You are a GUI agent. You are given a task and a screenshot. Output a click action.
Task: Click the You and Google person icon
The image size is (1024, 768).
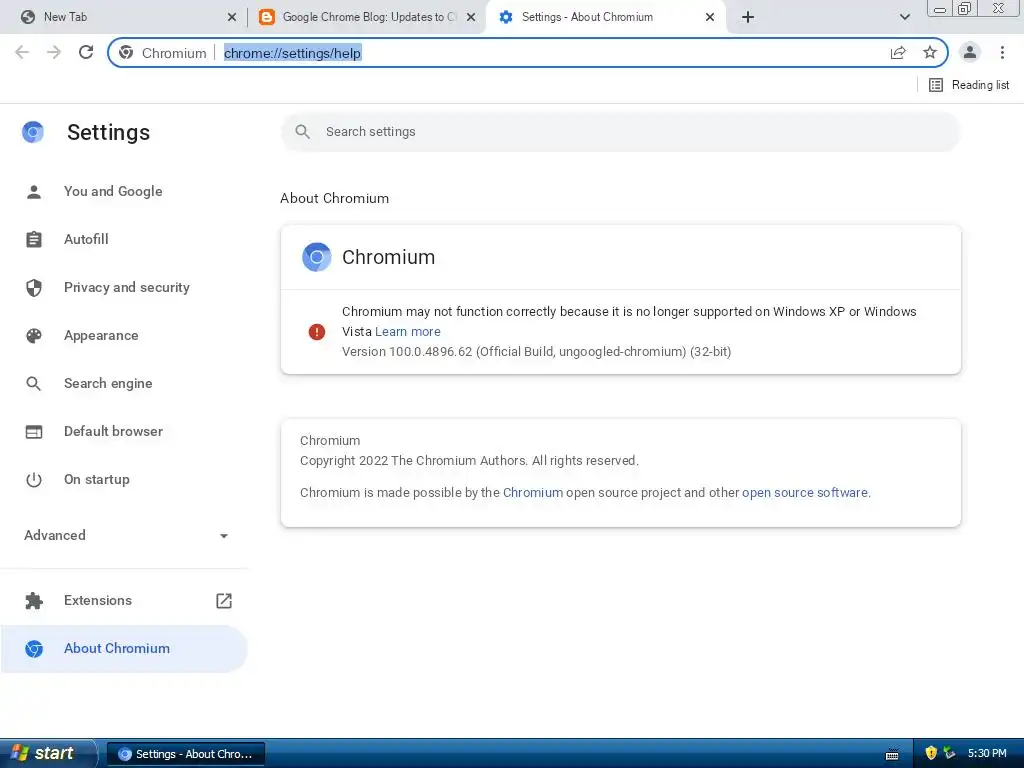33,191
